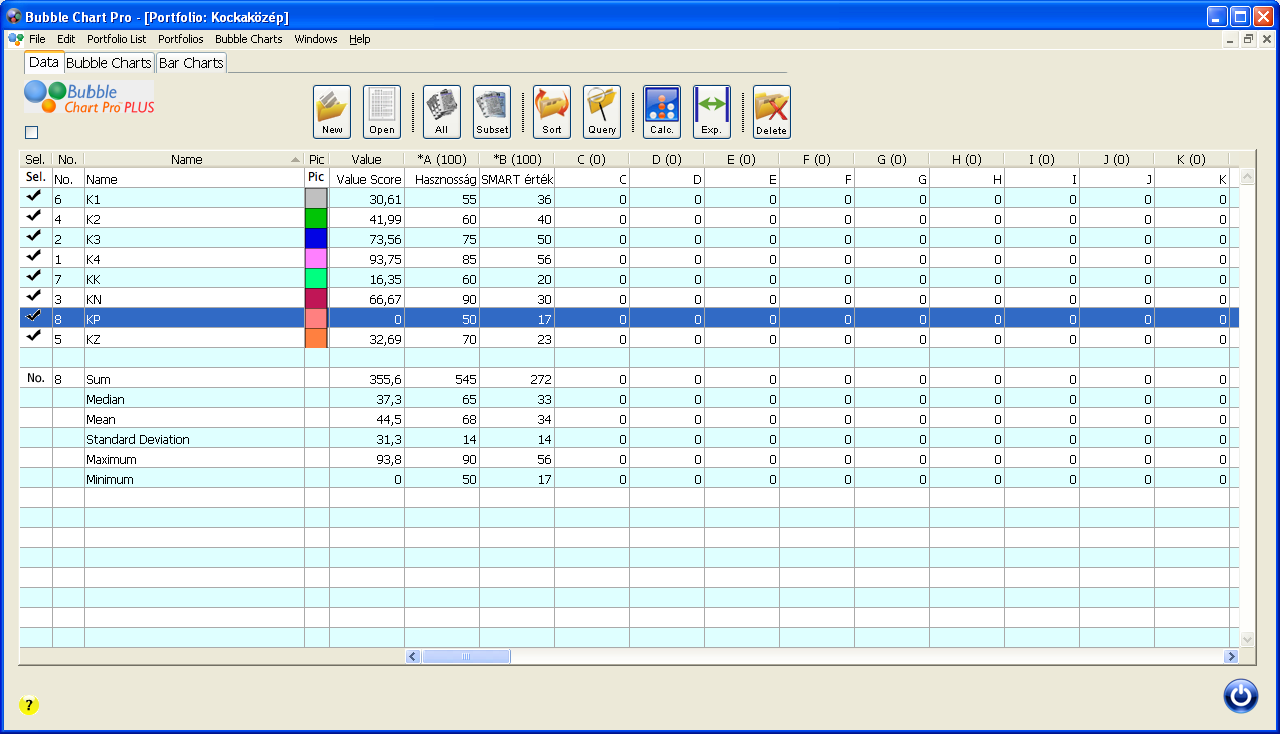
Task: Click the Standard Deviation row label
Action: click(x=138, y=440)
